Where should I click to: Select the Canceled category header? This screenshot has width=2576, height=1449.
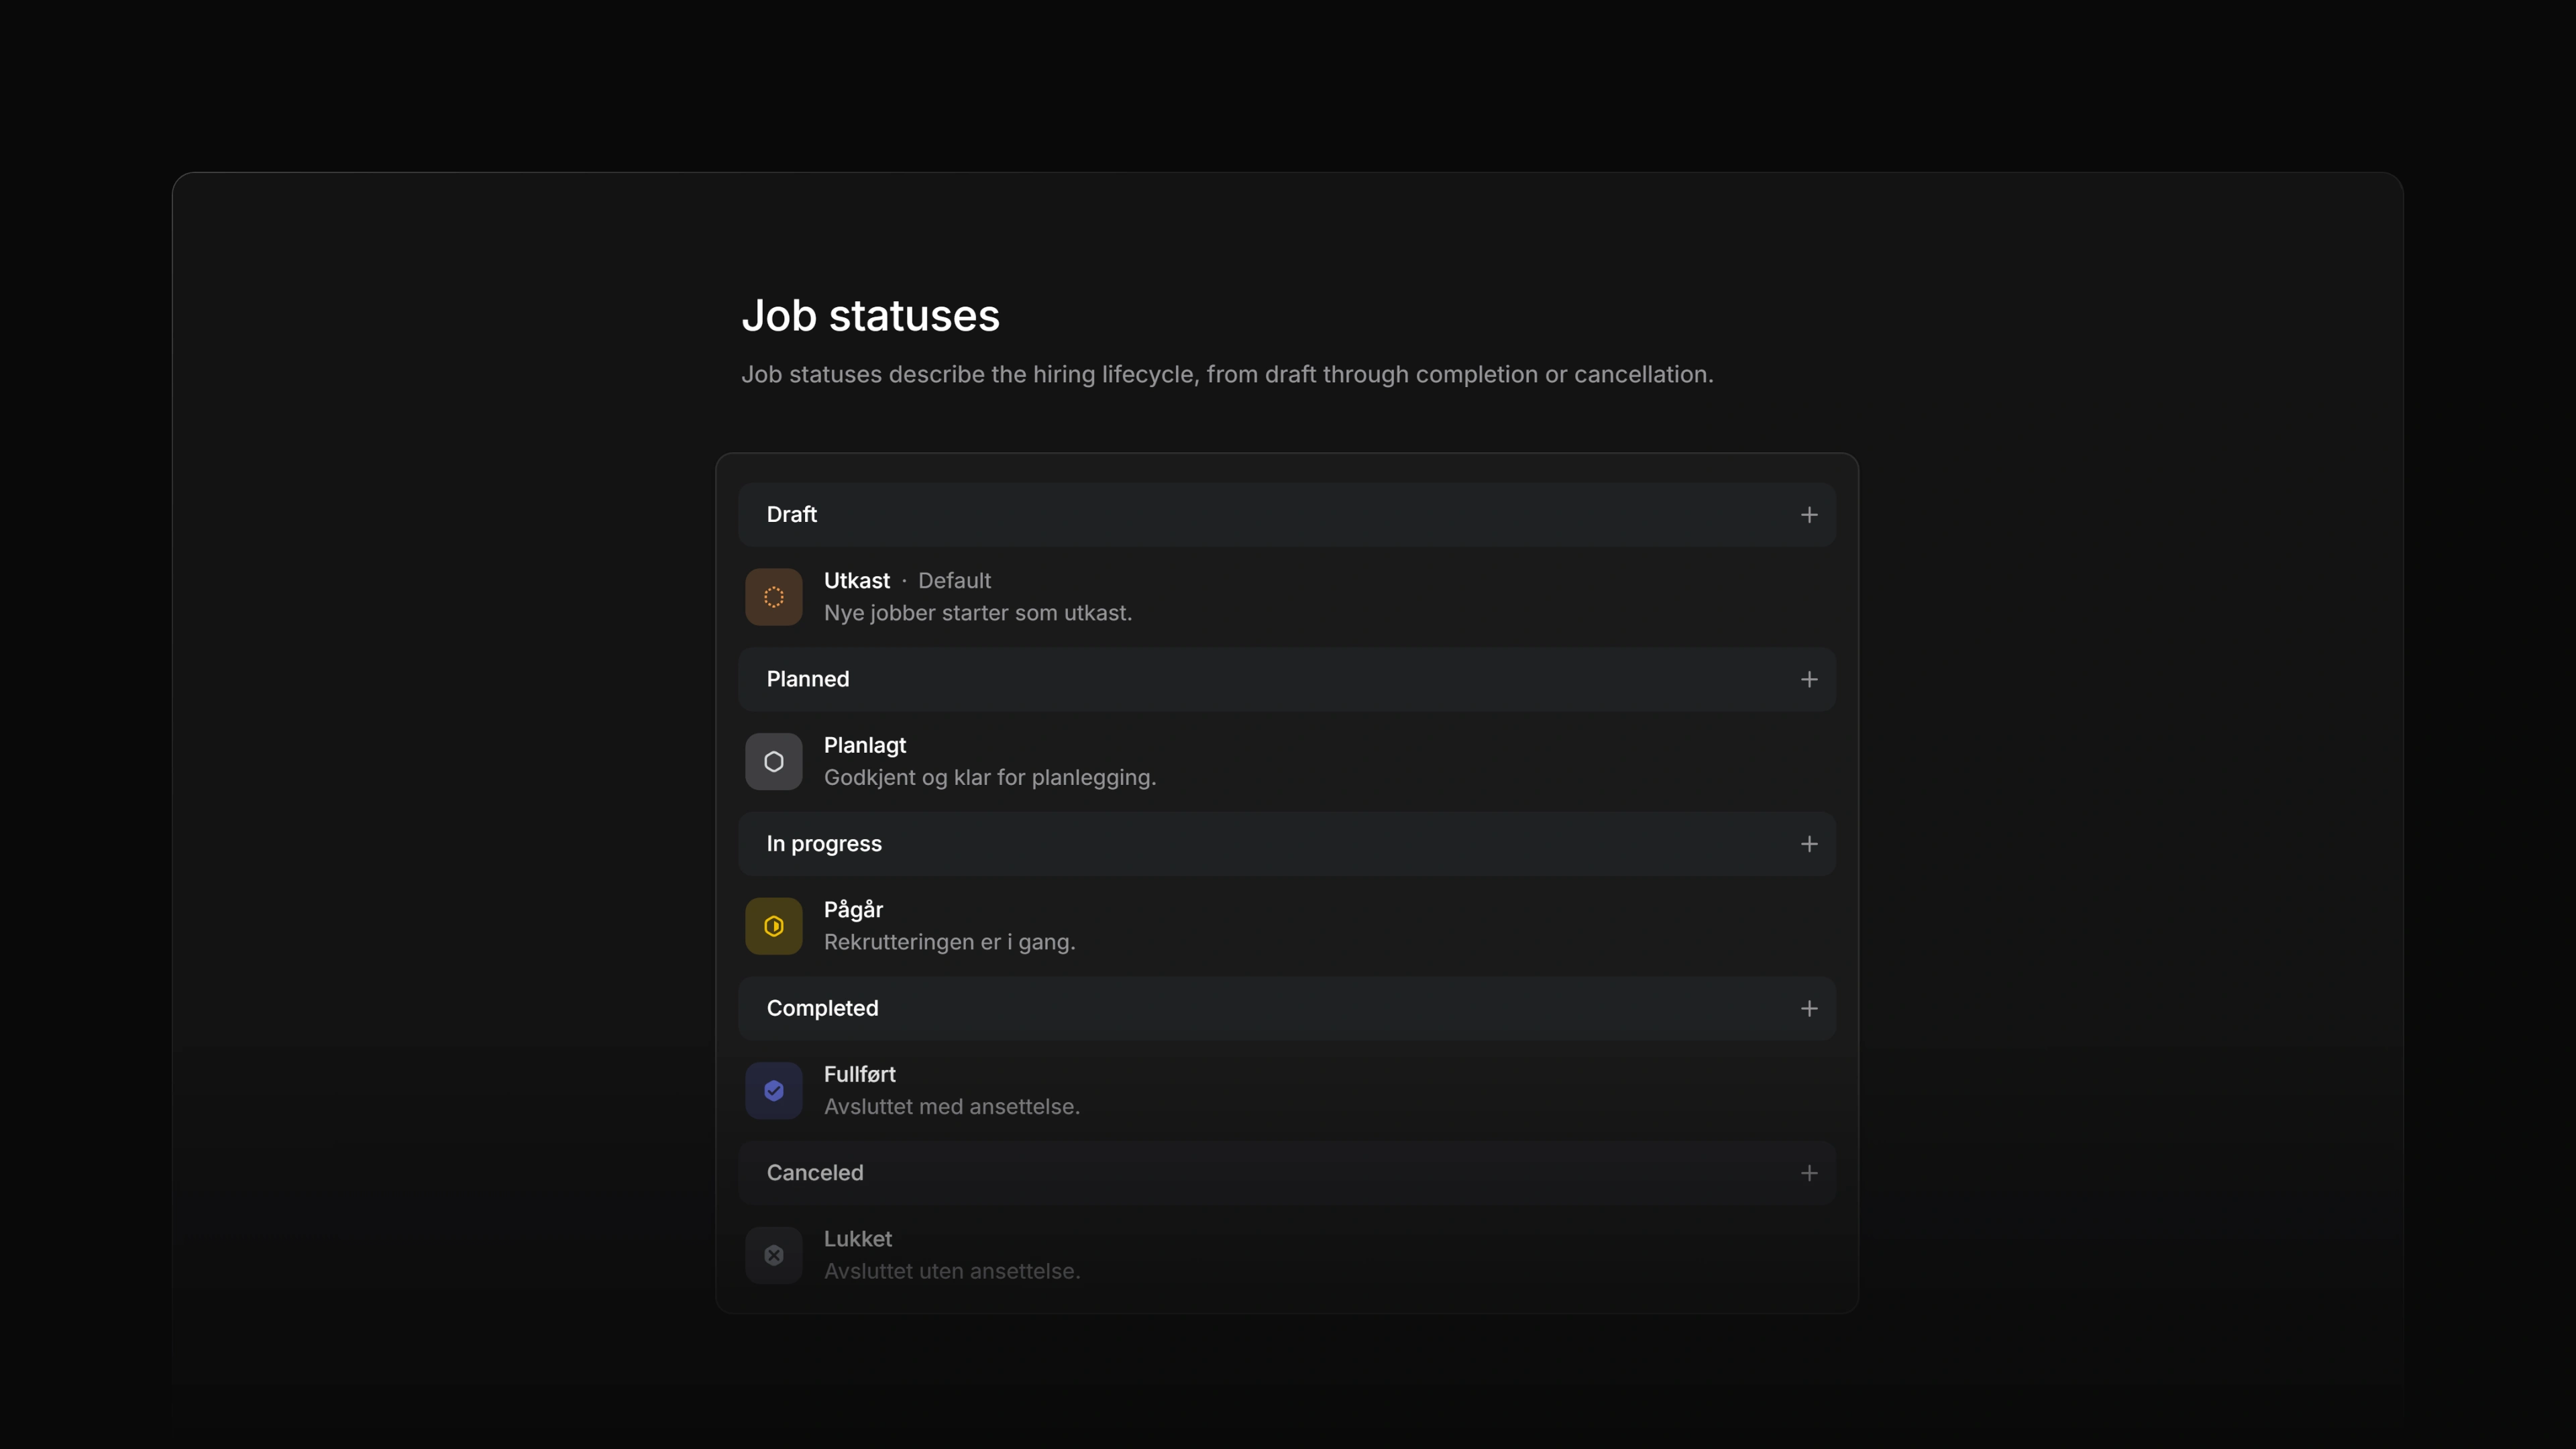pos(1287,1173)
